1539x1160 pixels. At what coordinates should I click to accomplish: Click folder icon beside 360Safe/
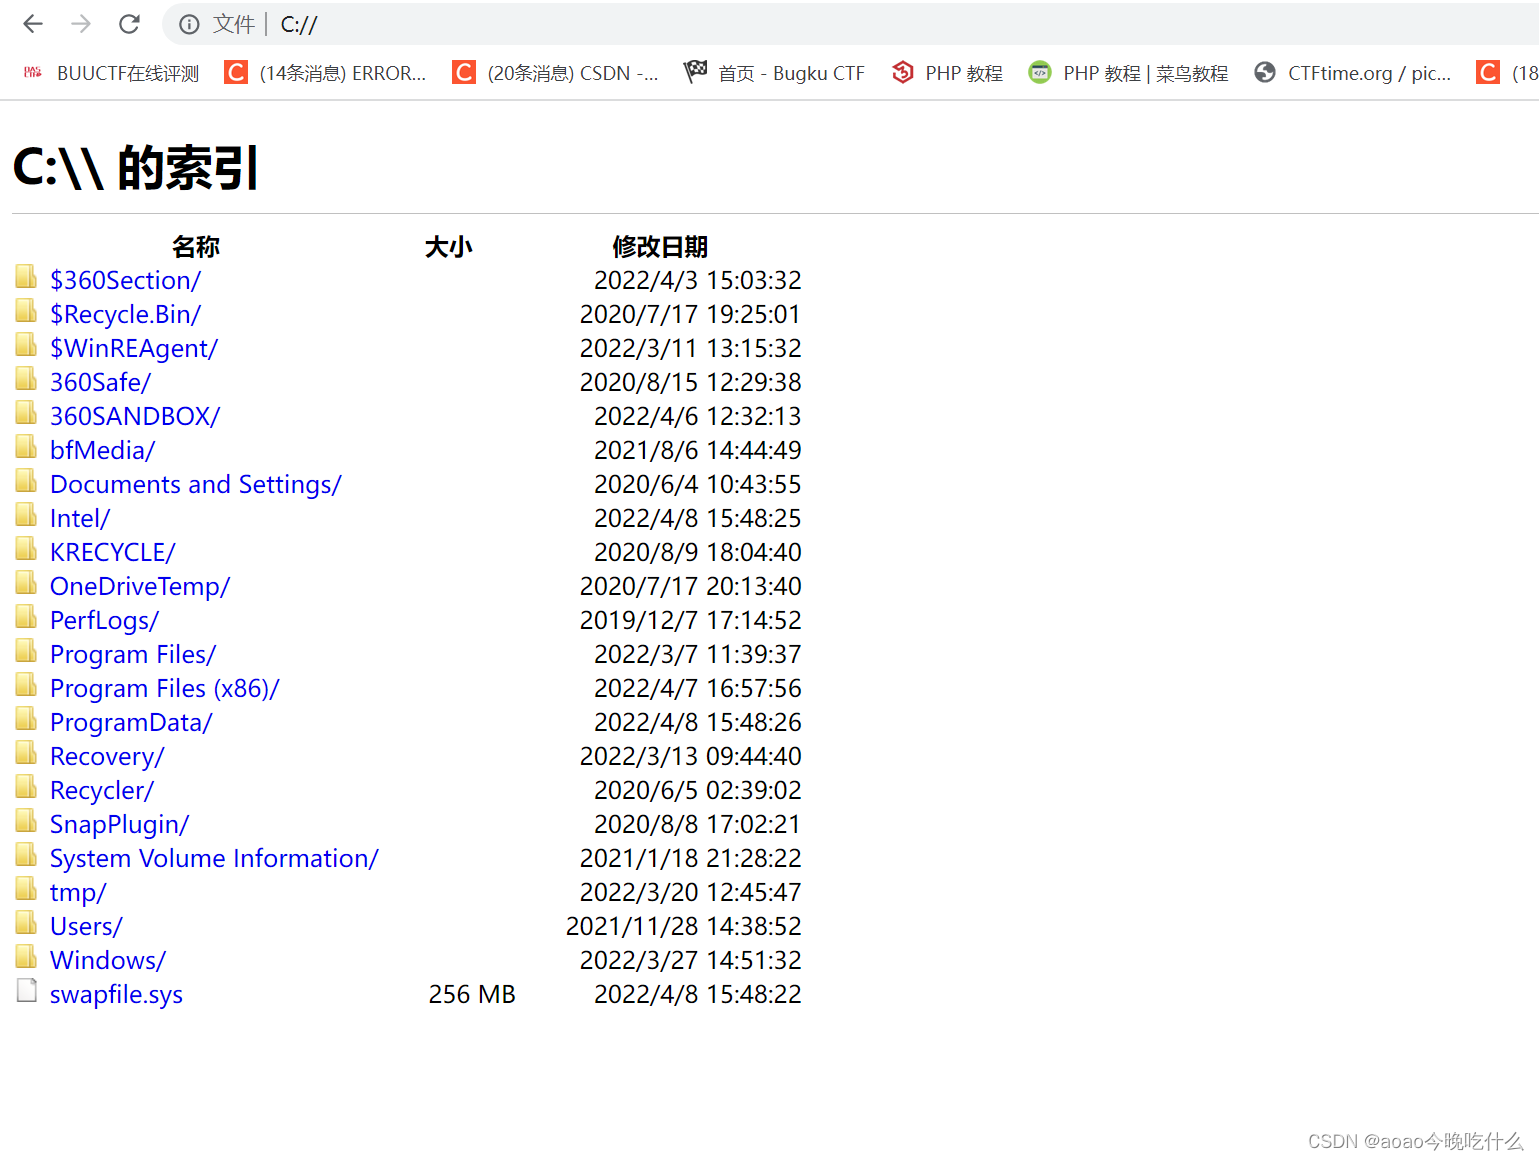(x=27, y=379)
